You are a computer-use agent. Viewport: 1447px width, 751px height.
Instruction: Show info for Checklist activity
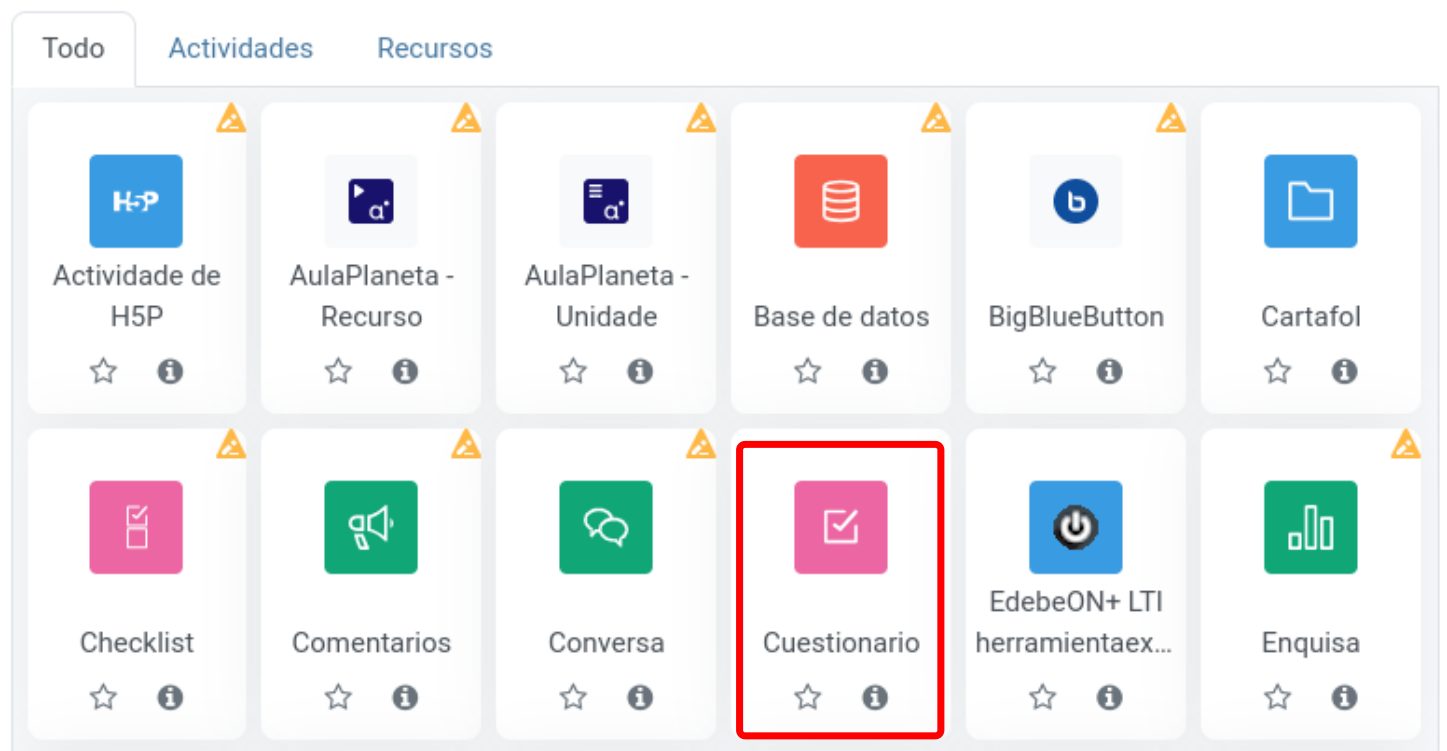[x=170, y=697]
